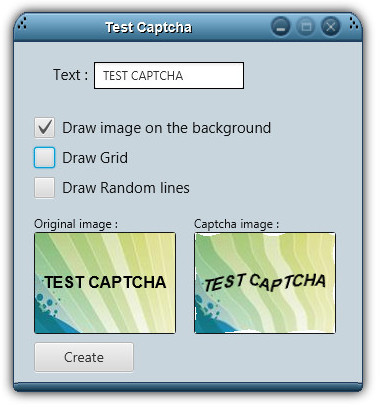Image resolution: width=383 pixels, height=407 pixels.
Task: Click the dotted grip in top-right corner
Action: tap(354, 23)
